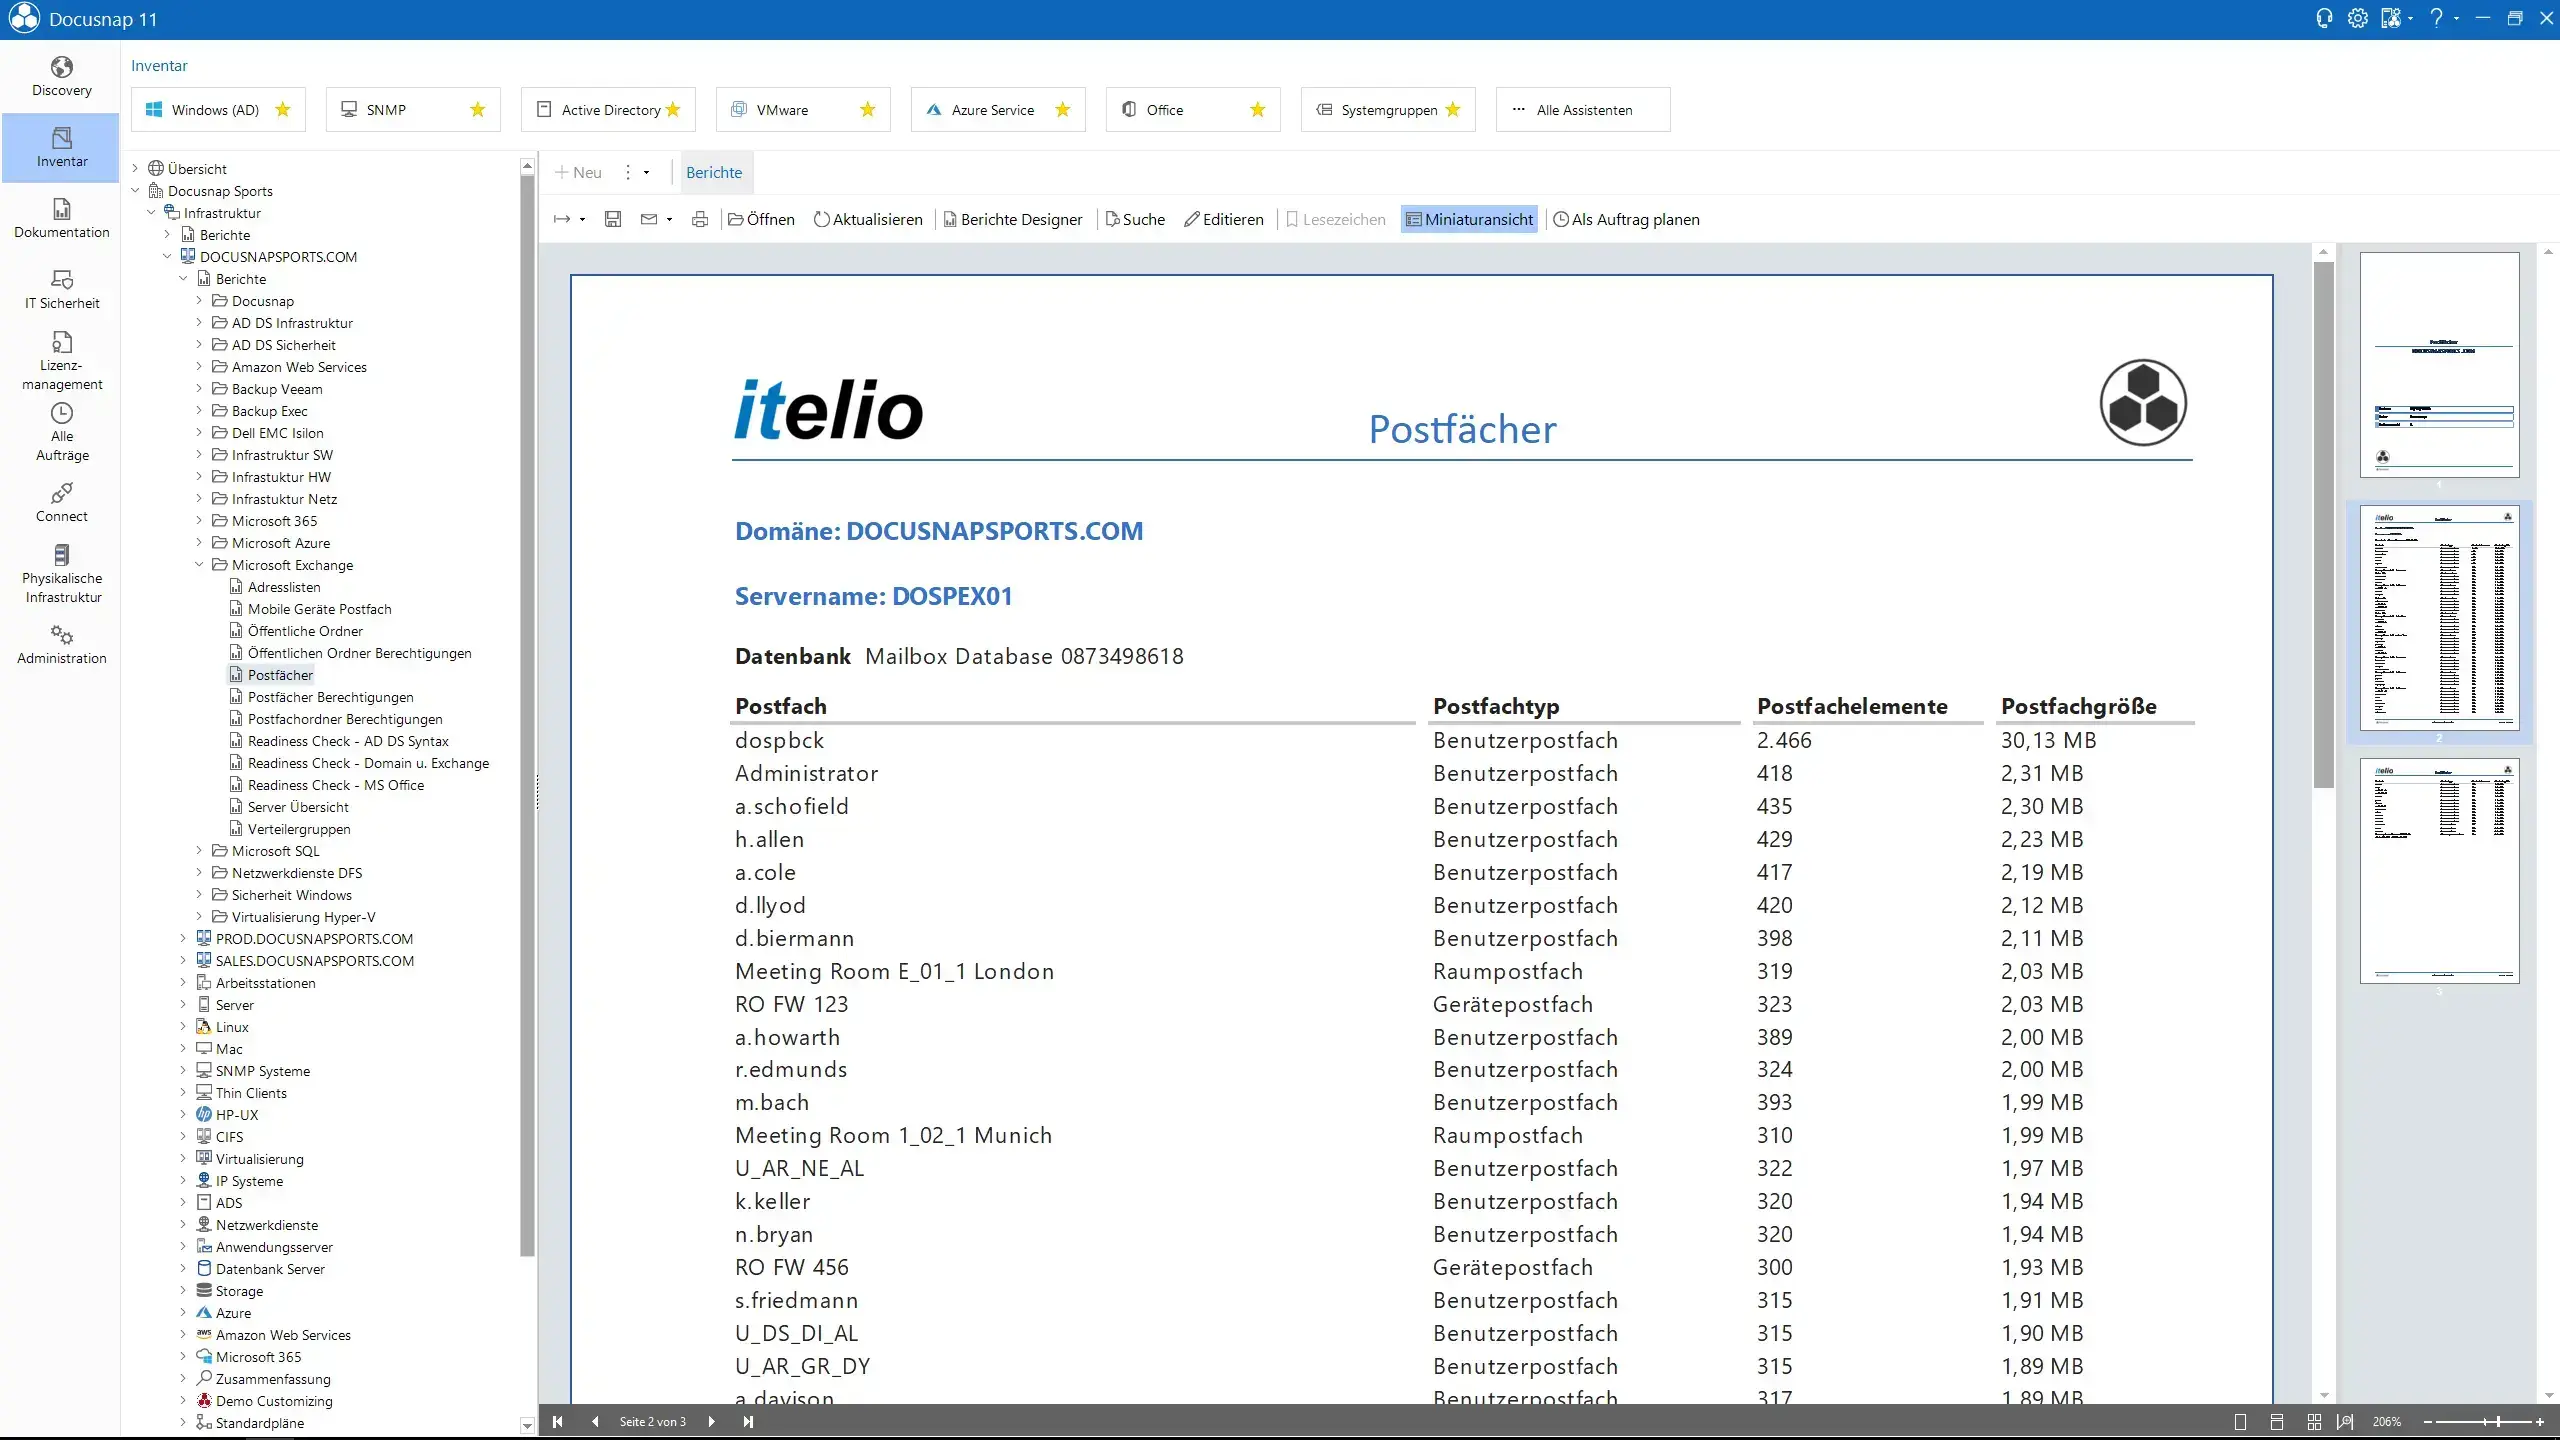Open the IT Sicherheit module
2560x1440 pixels.
[x=61, y=290]
